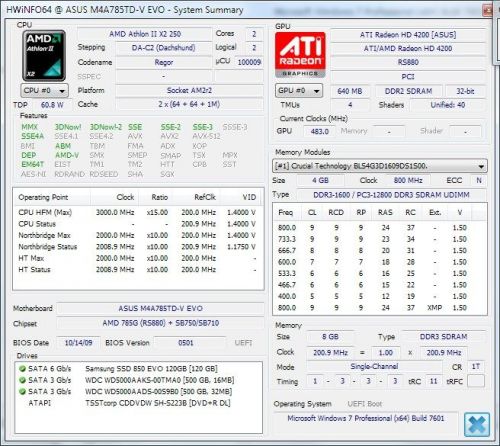Click the WDC WD5000AADS drive status icon
Screen dimensions: 500x446
[x=22, y=391]
